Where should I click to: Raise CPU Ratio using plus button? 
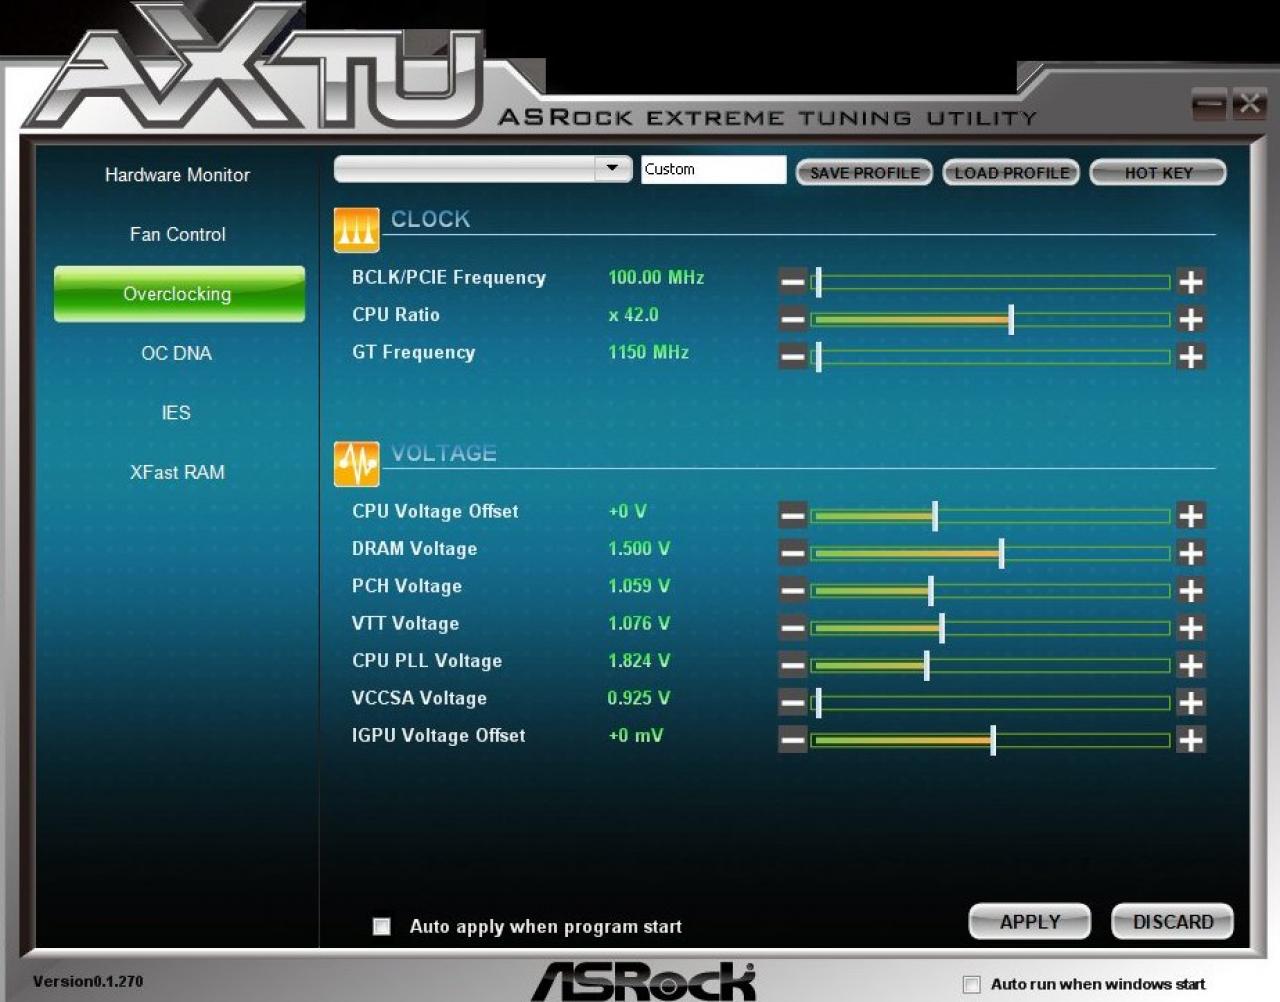pos(1190,319)
